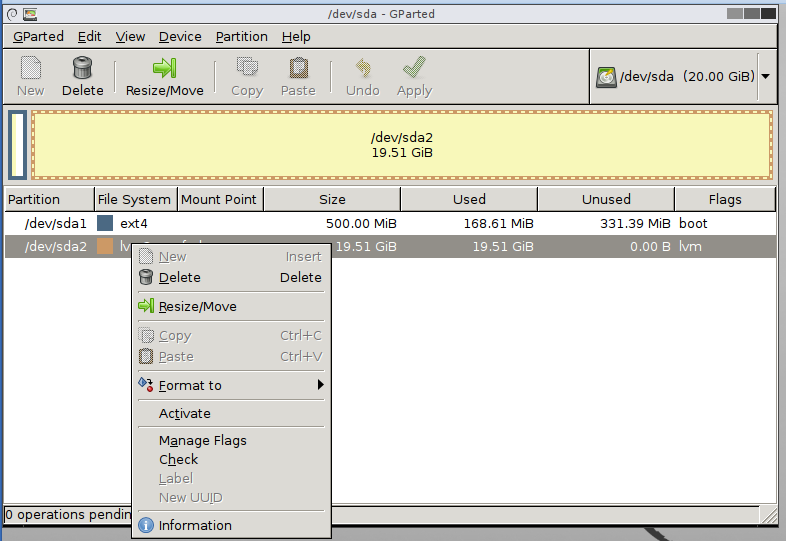Click the trash can icon in context menu
The width and height of the screenshot is (786, 541).
(146, 277)
